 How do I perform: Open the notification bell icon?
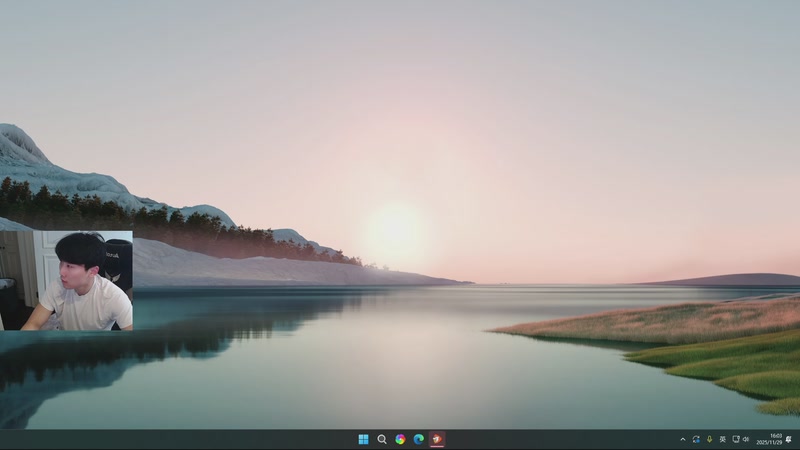(x=789, y=439)
